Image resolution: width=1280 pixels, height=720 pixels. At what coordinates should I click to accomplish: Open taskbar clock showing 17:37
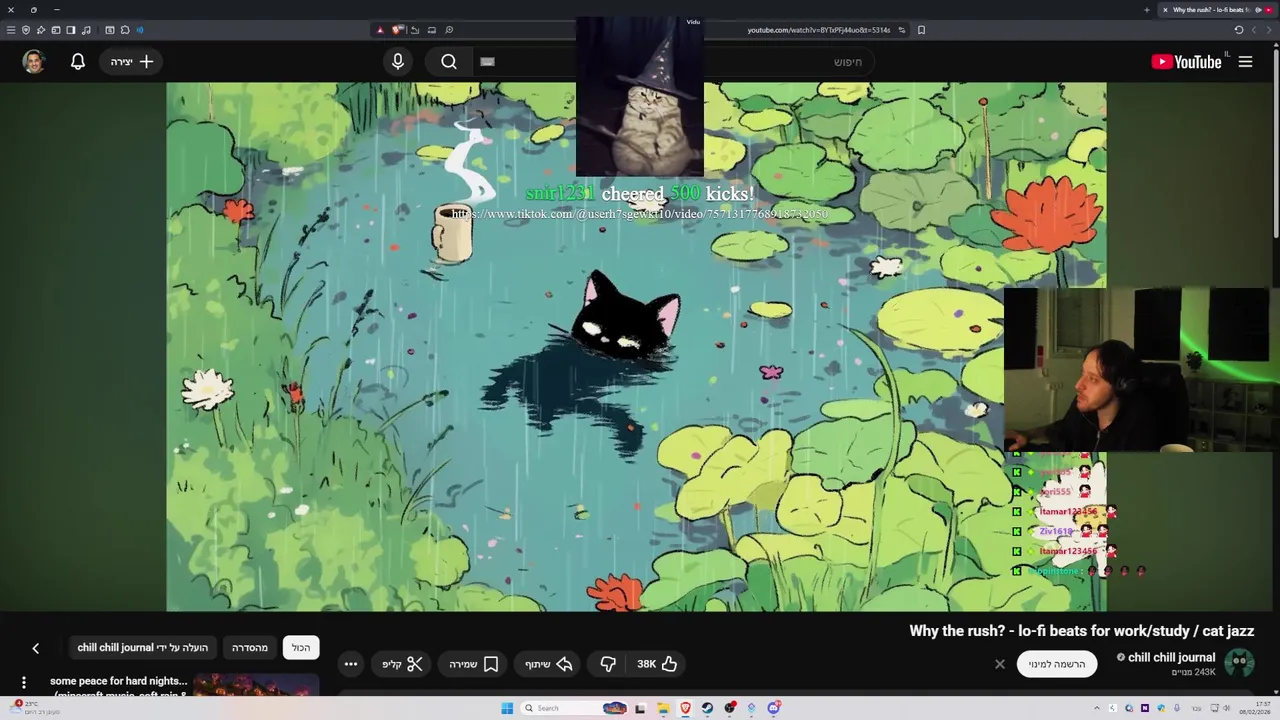click(x=1254, y=708)
